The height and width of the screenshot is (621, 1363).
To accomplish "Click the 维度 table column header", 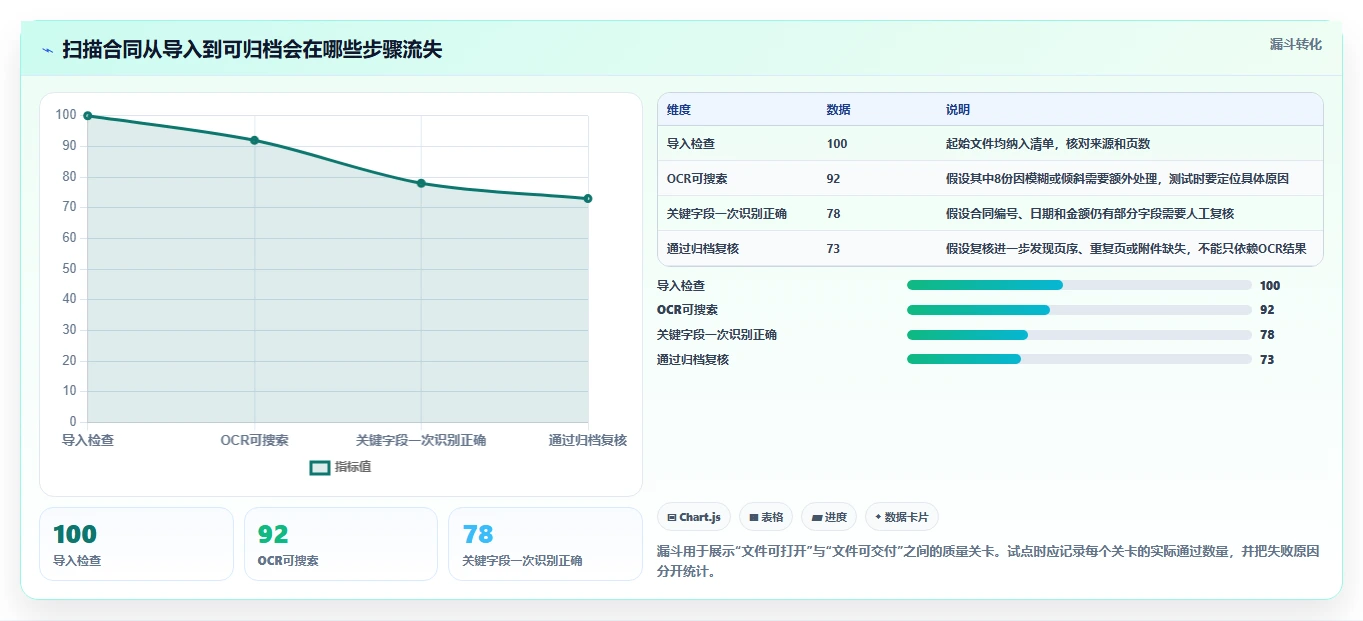I will pos(679,110).
